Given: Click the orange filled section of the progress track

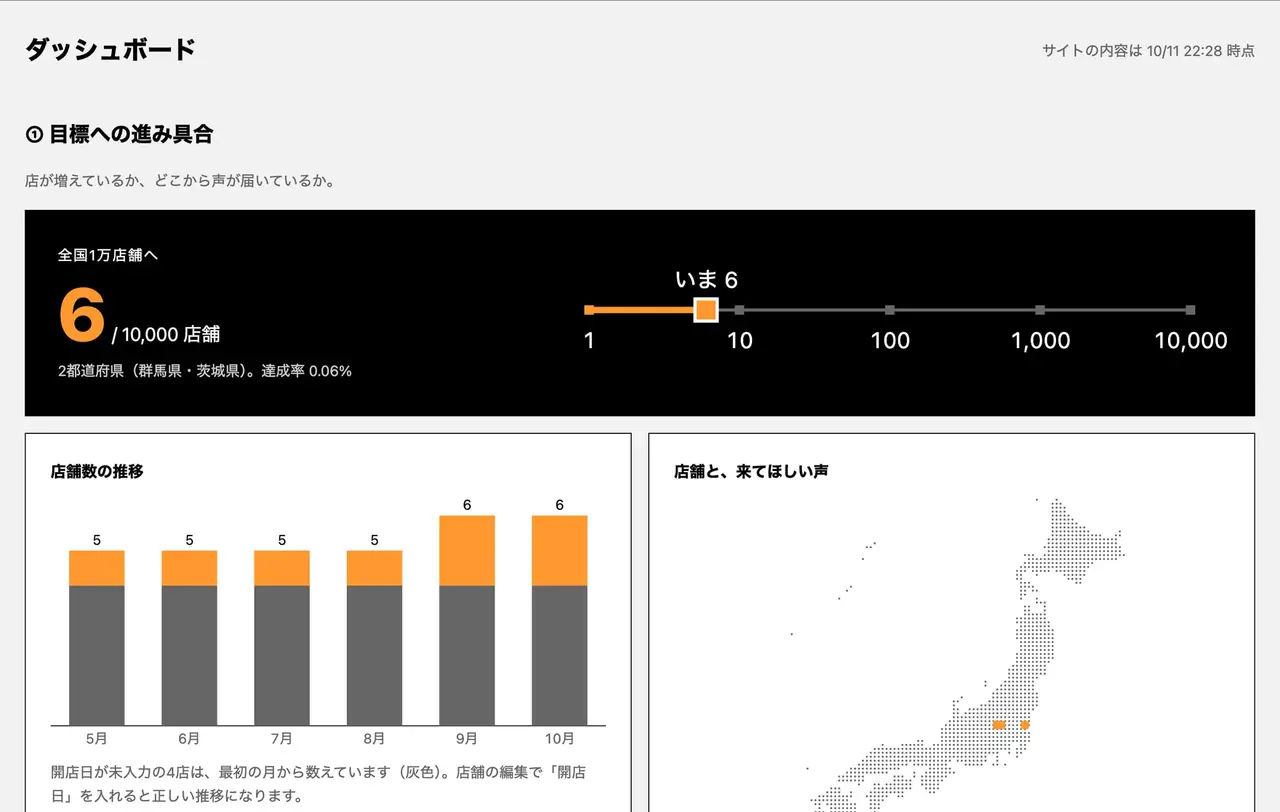Looking at the screenshot, I should [x=642, y=310].
